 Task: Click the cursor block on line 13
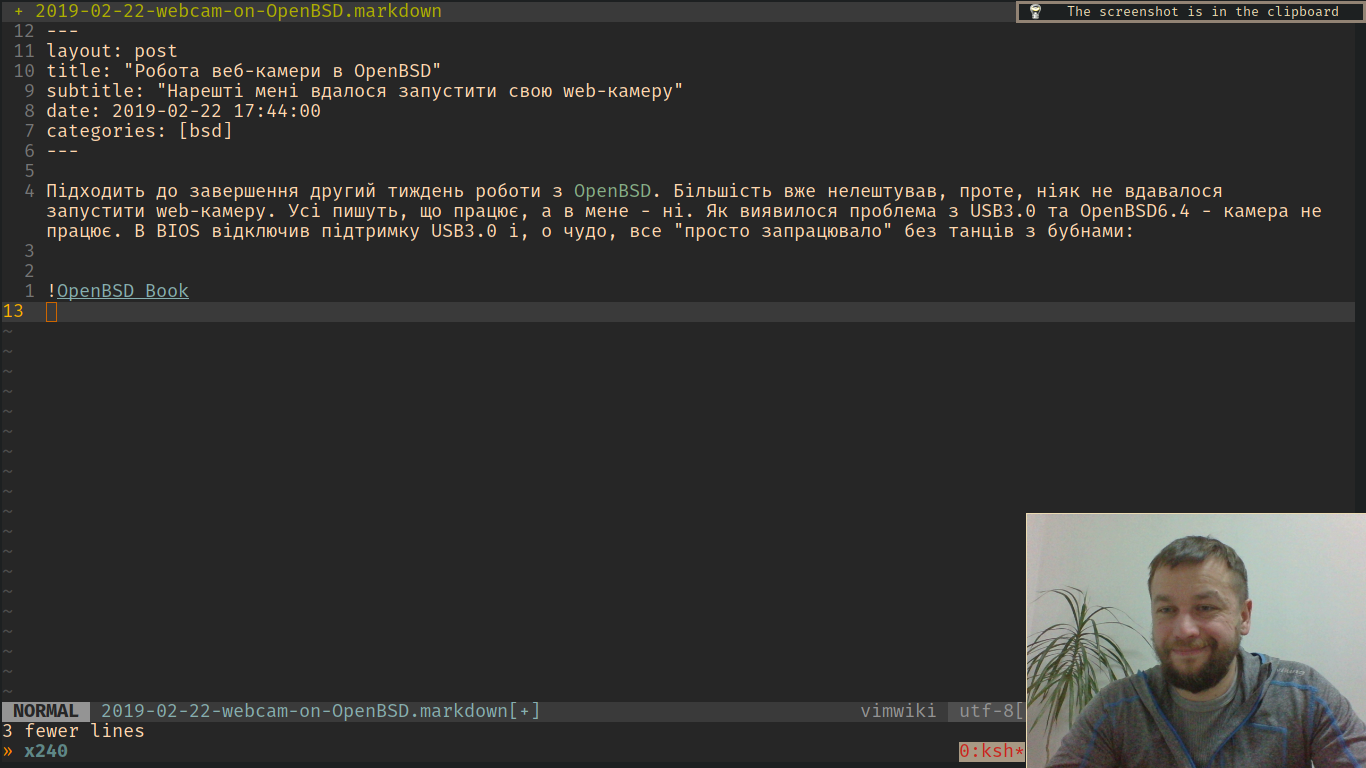click(x=52, y=311)
